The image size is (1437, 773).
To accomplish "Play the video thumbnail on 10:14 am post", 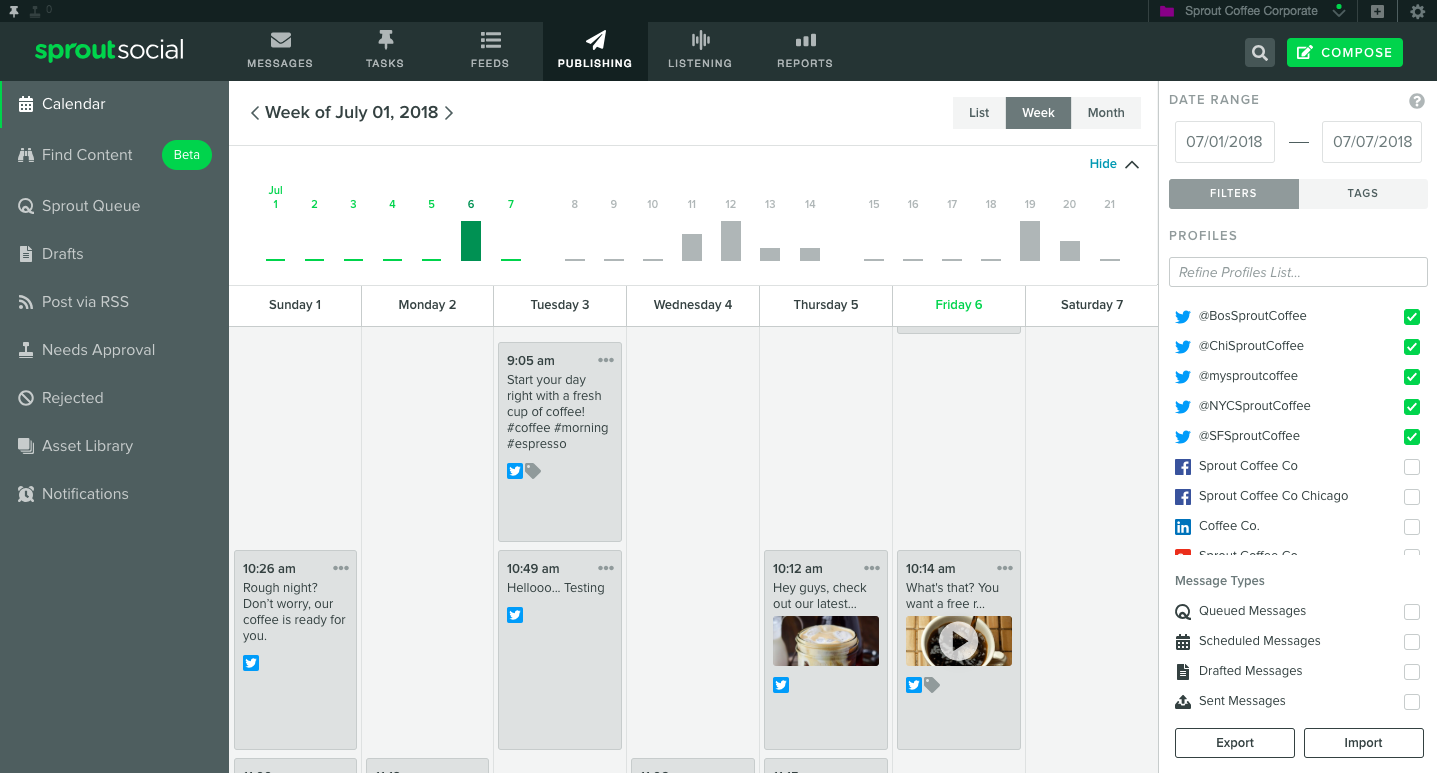I will tap(959, 641).
